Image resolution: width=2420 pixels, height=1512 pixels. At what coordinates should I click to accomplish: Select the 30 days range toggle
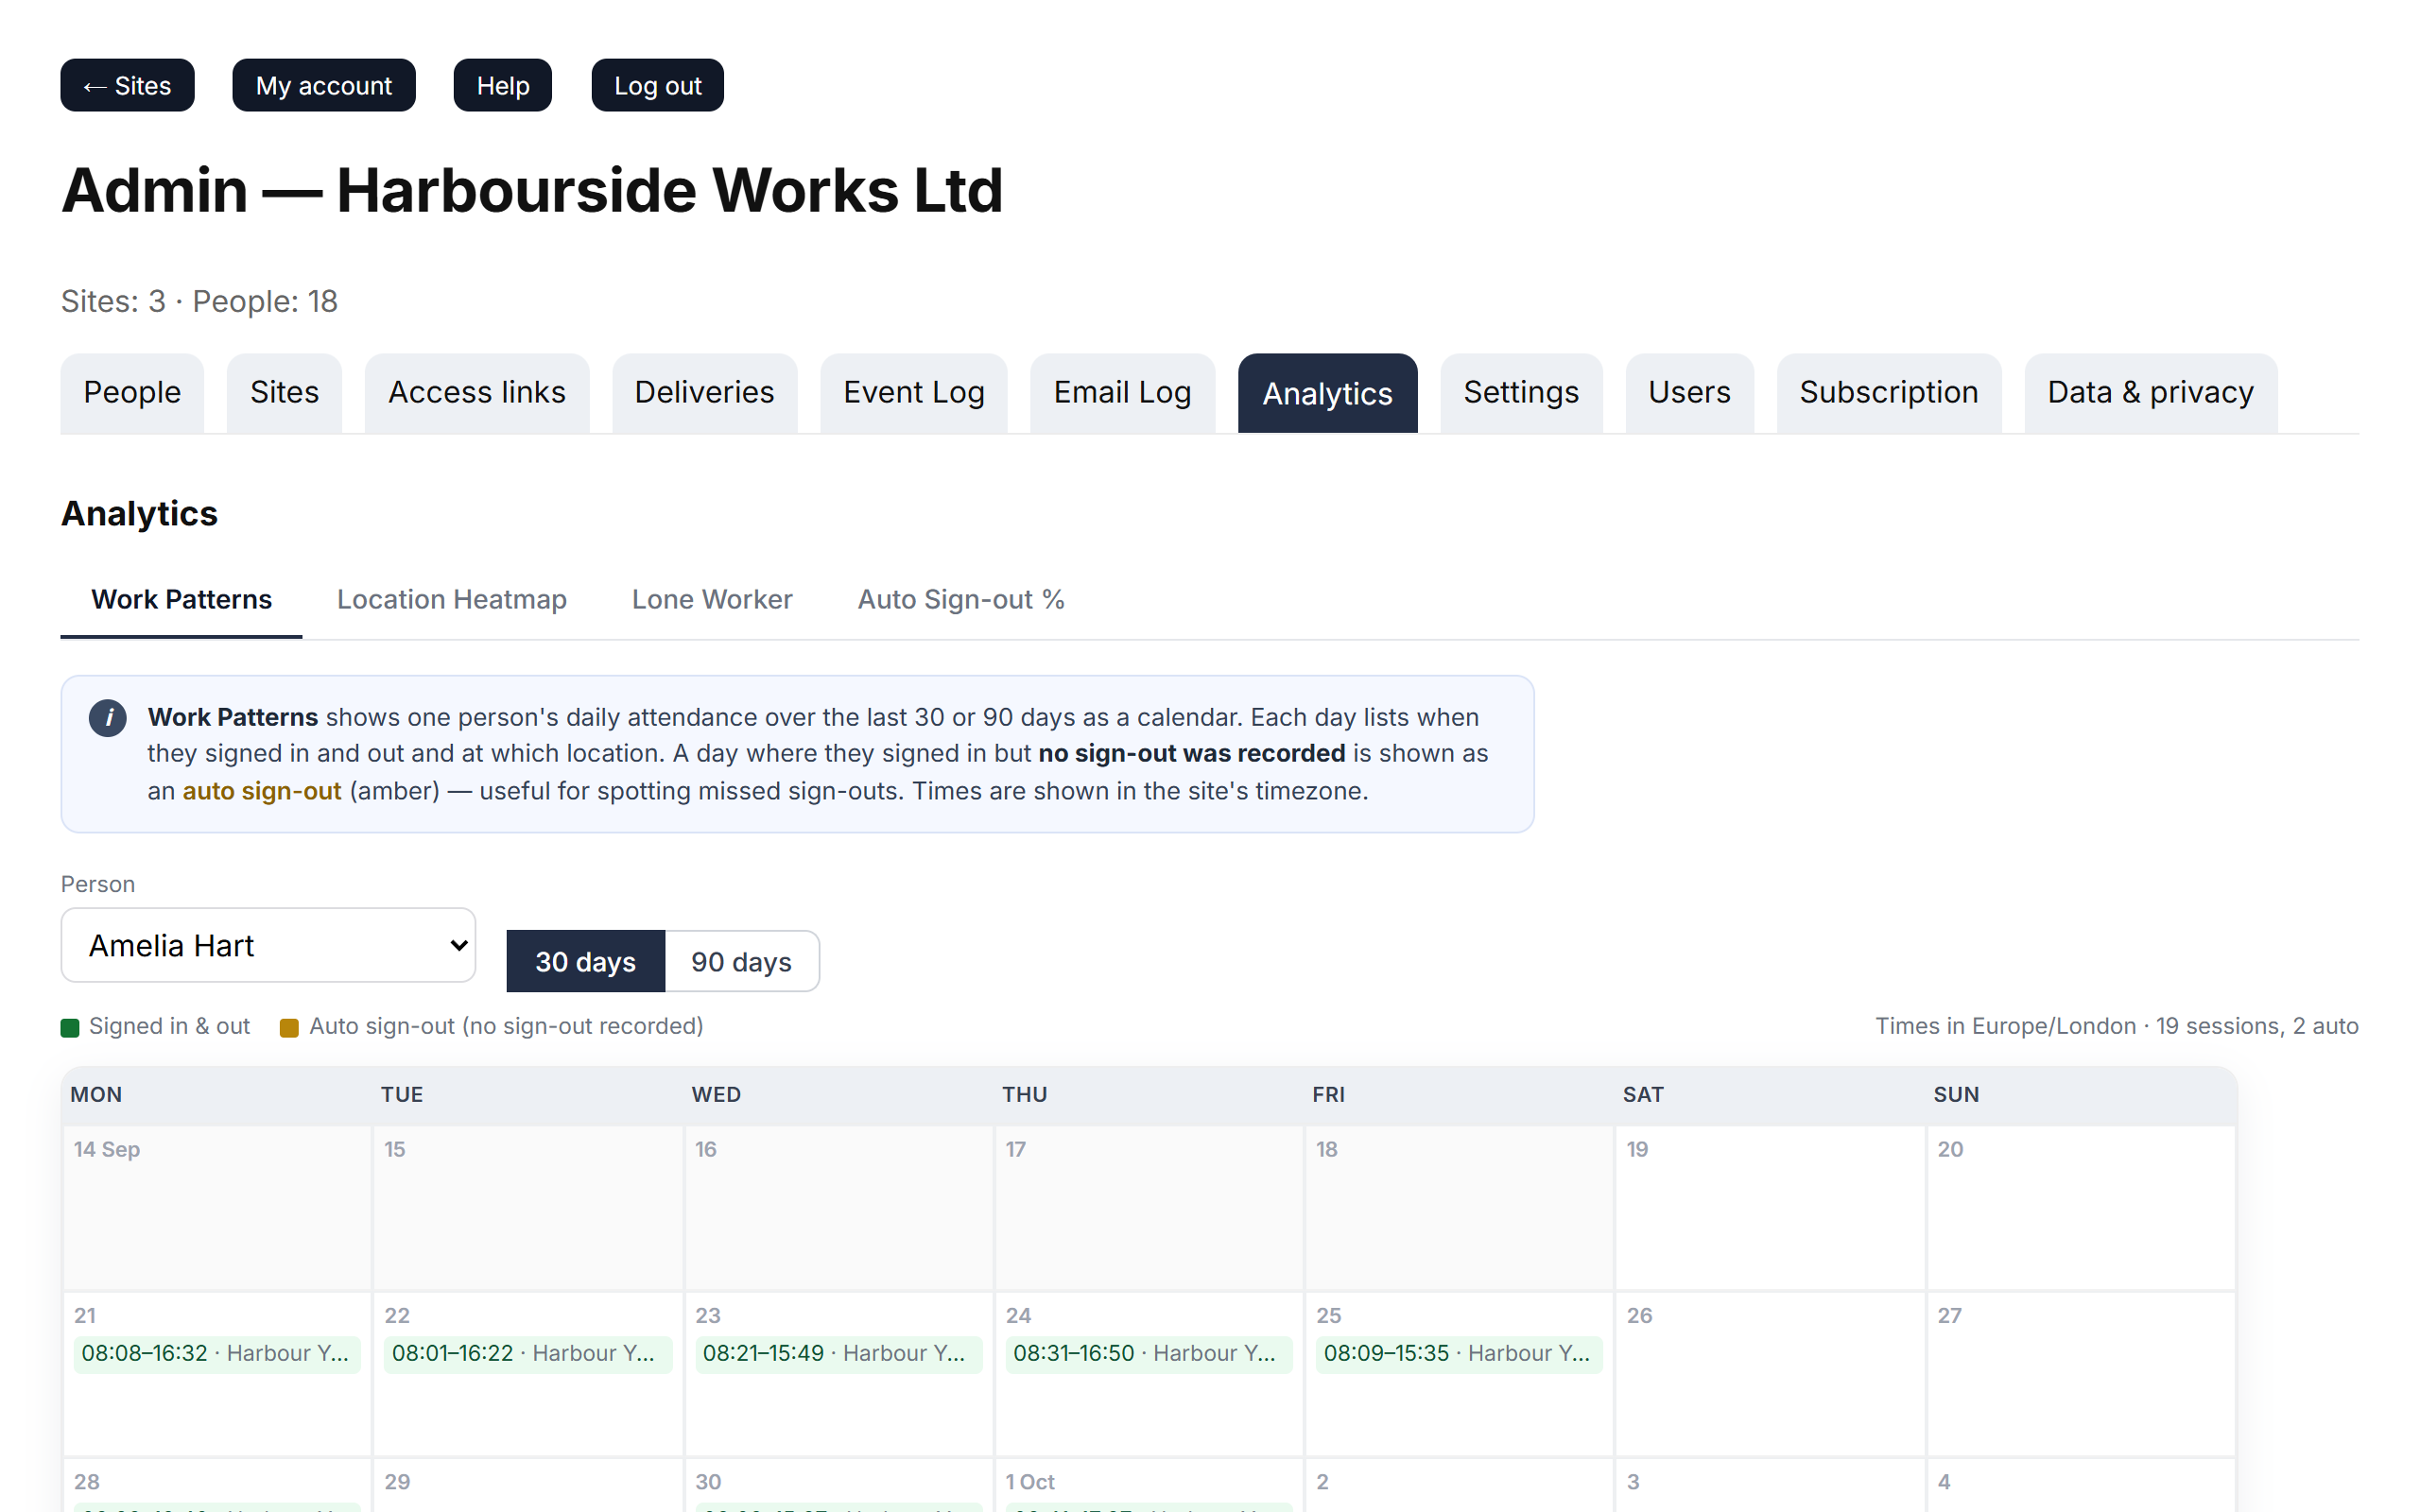click(x=585, y=961)
